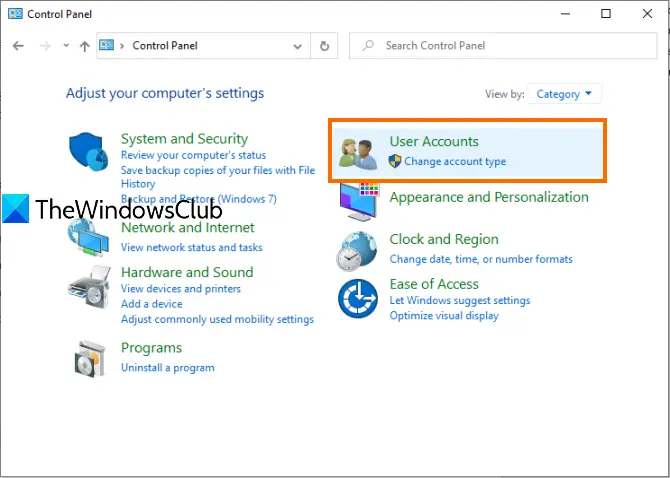This screenshot has height=478, width=670.
Task: Open Ease of Access heading
Action: (434, 284)
